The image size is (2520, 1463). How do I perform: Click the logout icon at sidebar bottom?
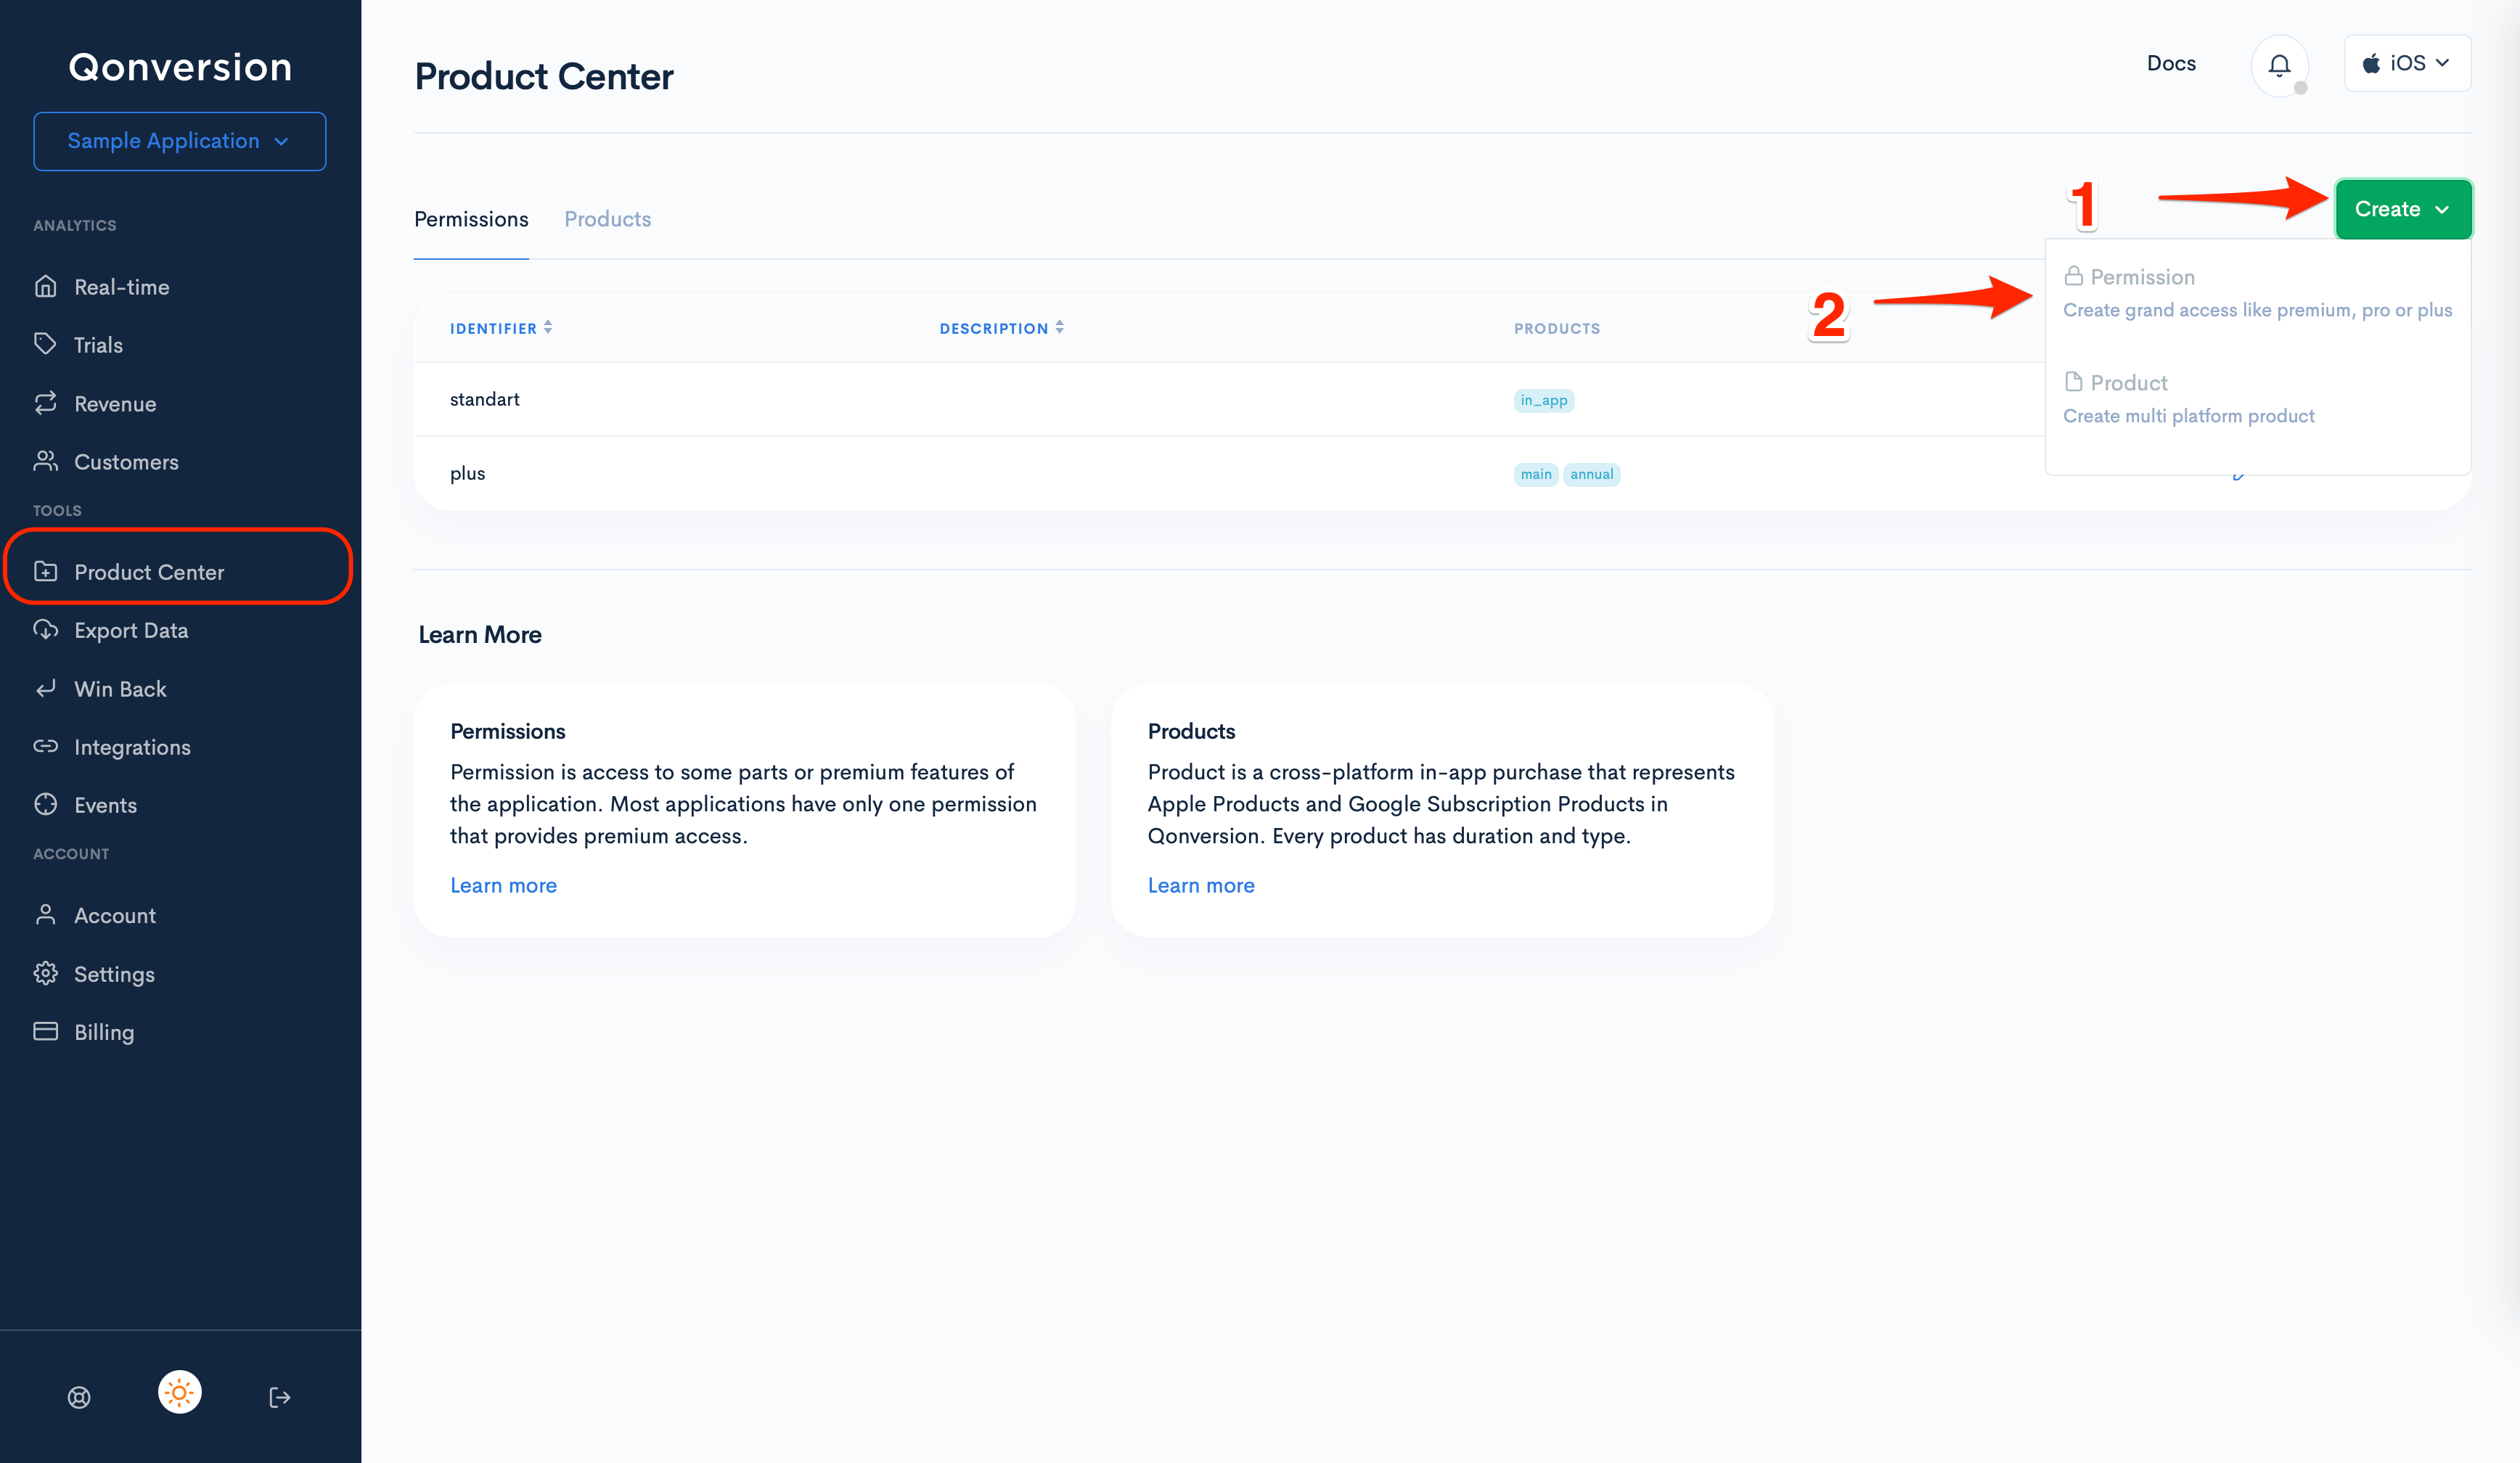280,1397
